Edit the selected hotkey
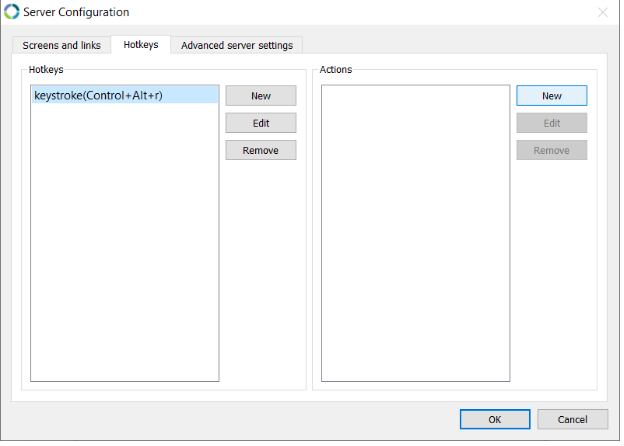This screenshot has height=446, width=624. click(261, 123)
